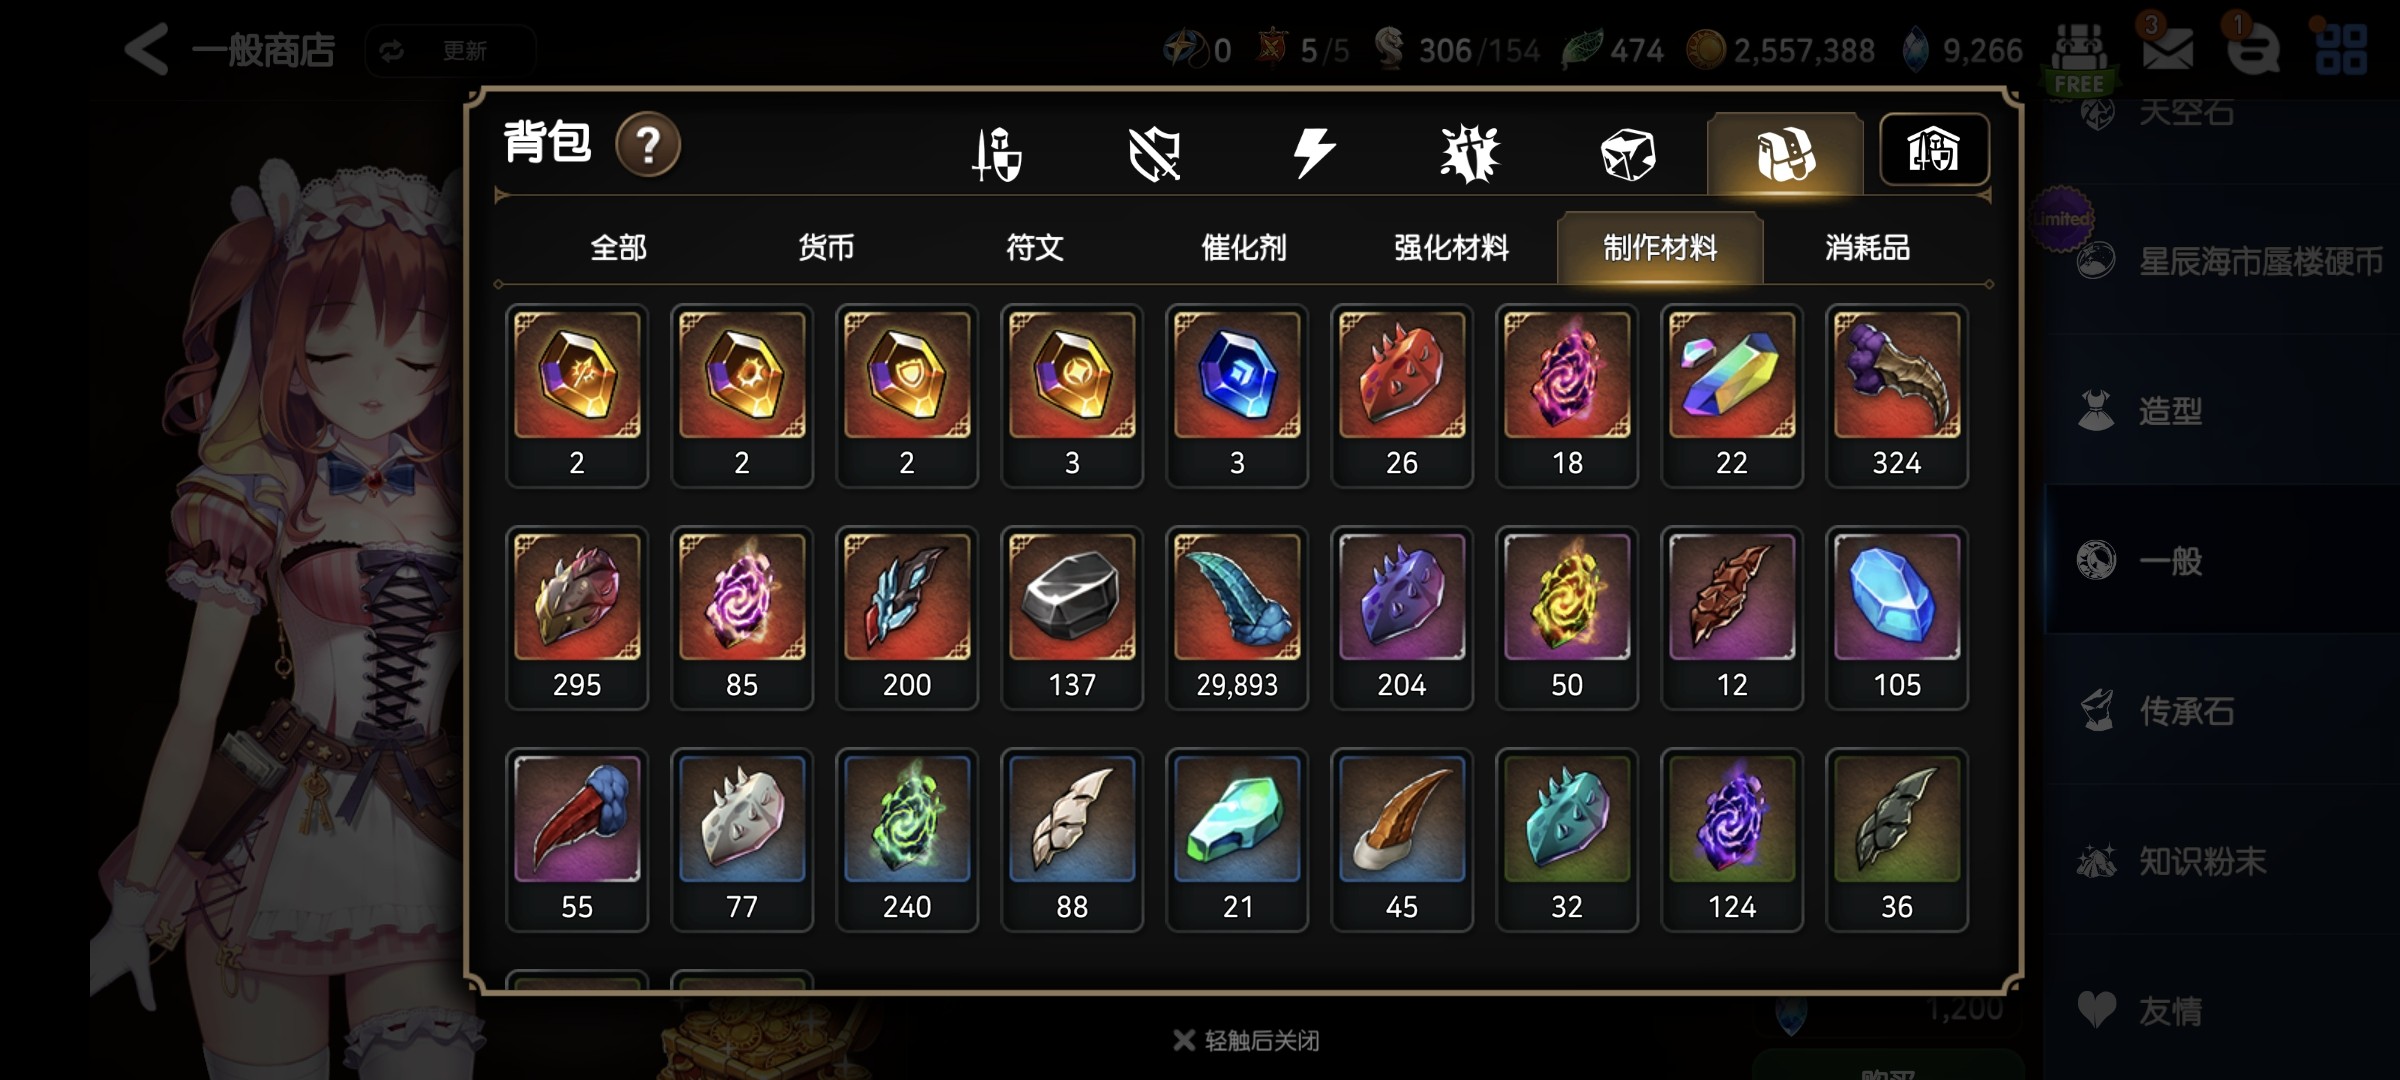Open the four-square grid menu icon
Viewport: 2400px width, 1080px height.
coord(2341,49)
